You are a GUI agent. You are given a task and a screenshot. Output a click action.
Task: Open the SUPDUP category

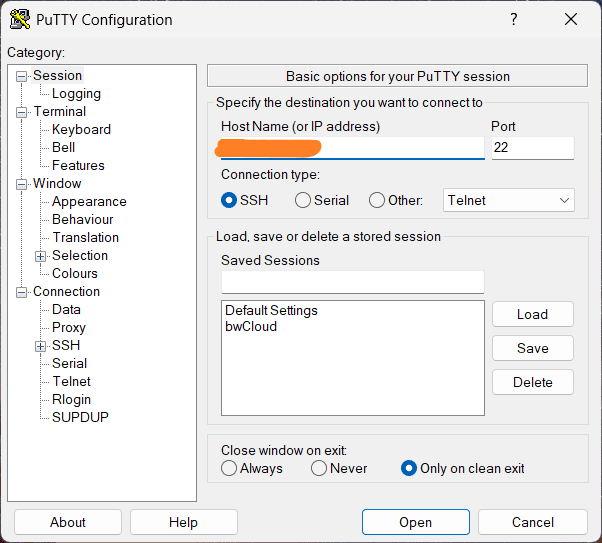80,417
